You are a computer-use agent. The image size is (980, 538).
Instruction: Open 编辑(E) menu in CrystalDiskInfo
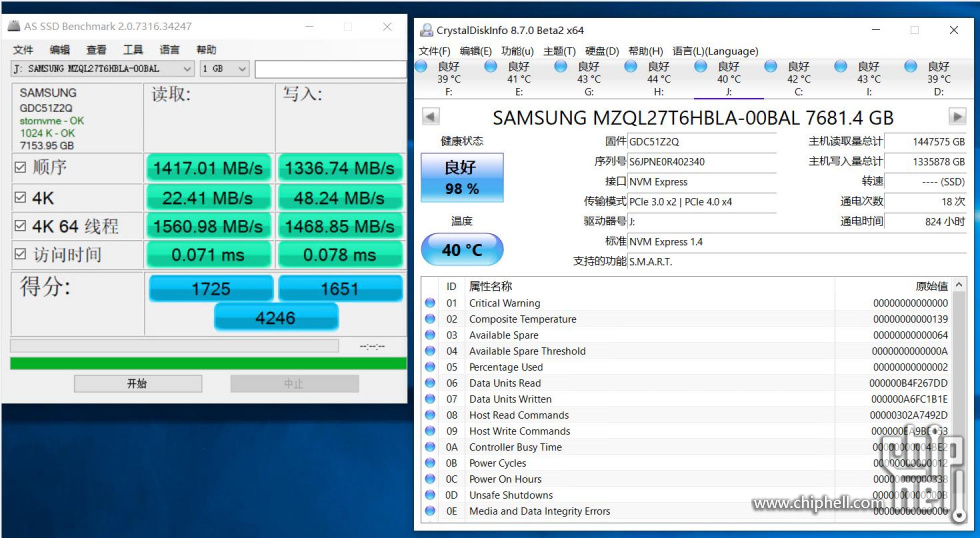click(x=476, y=51)
